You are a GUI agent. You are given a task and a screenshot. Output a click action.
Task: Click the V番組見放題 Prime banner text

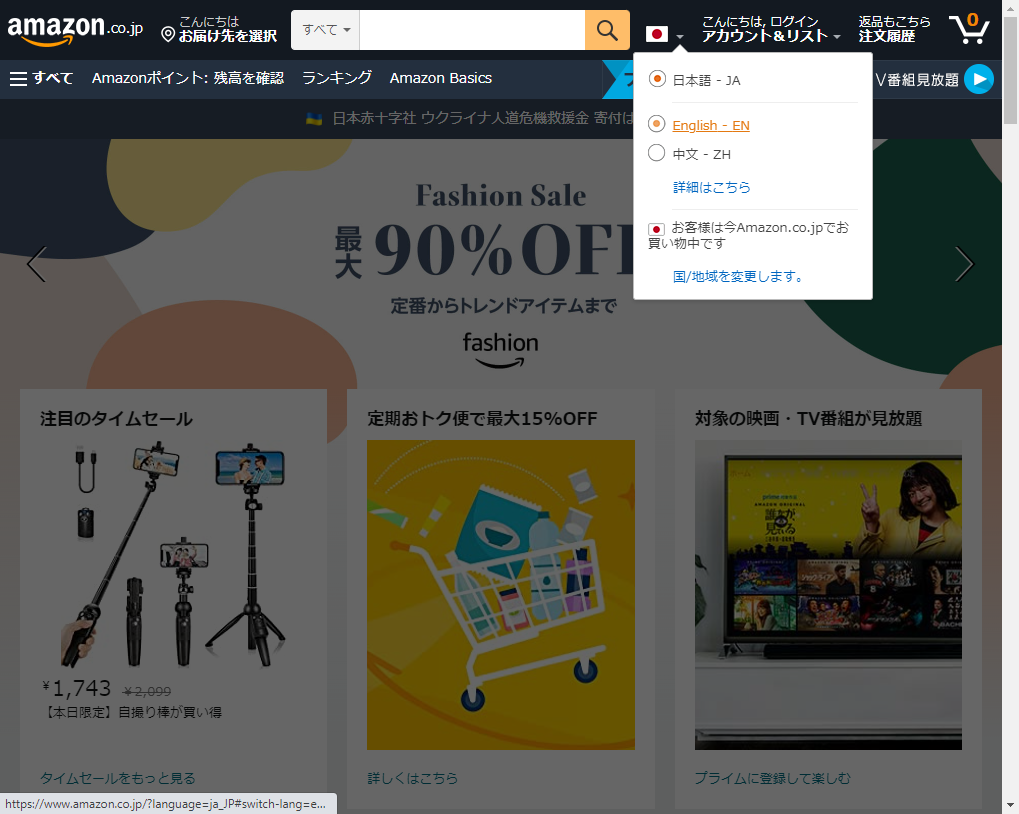point(917,79)
